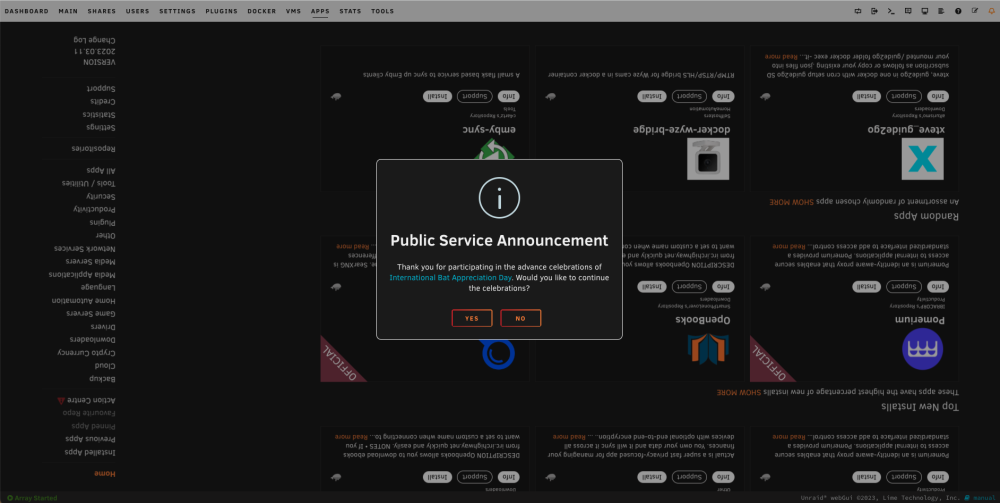Click SHOW MORE beside Top New Installs
The image size is (1000, 503).
[x=738, y=393]
